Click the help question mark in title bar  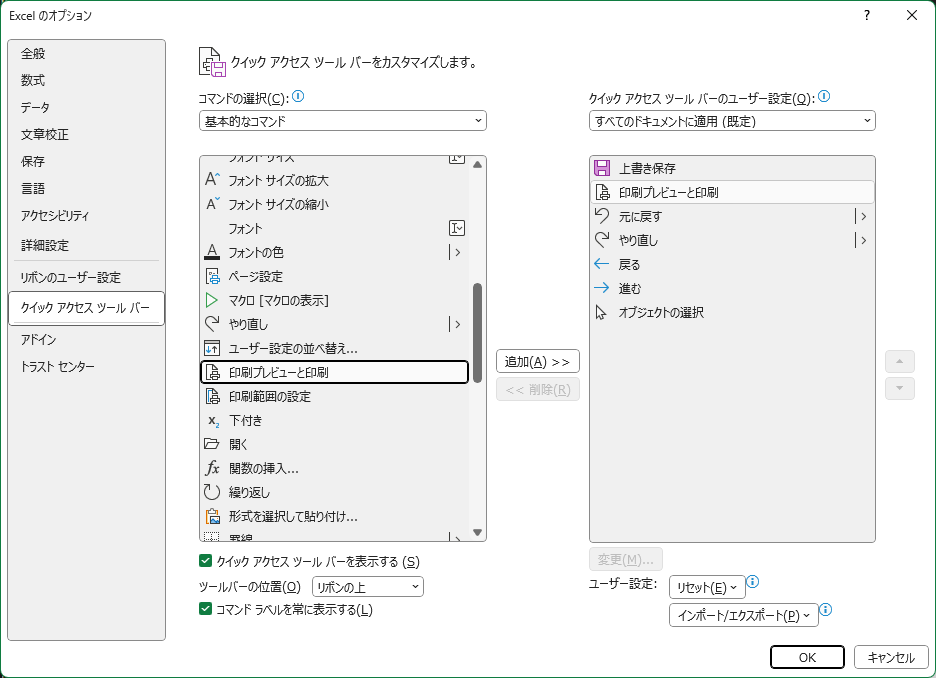(x=867, y=16)
